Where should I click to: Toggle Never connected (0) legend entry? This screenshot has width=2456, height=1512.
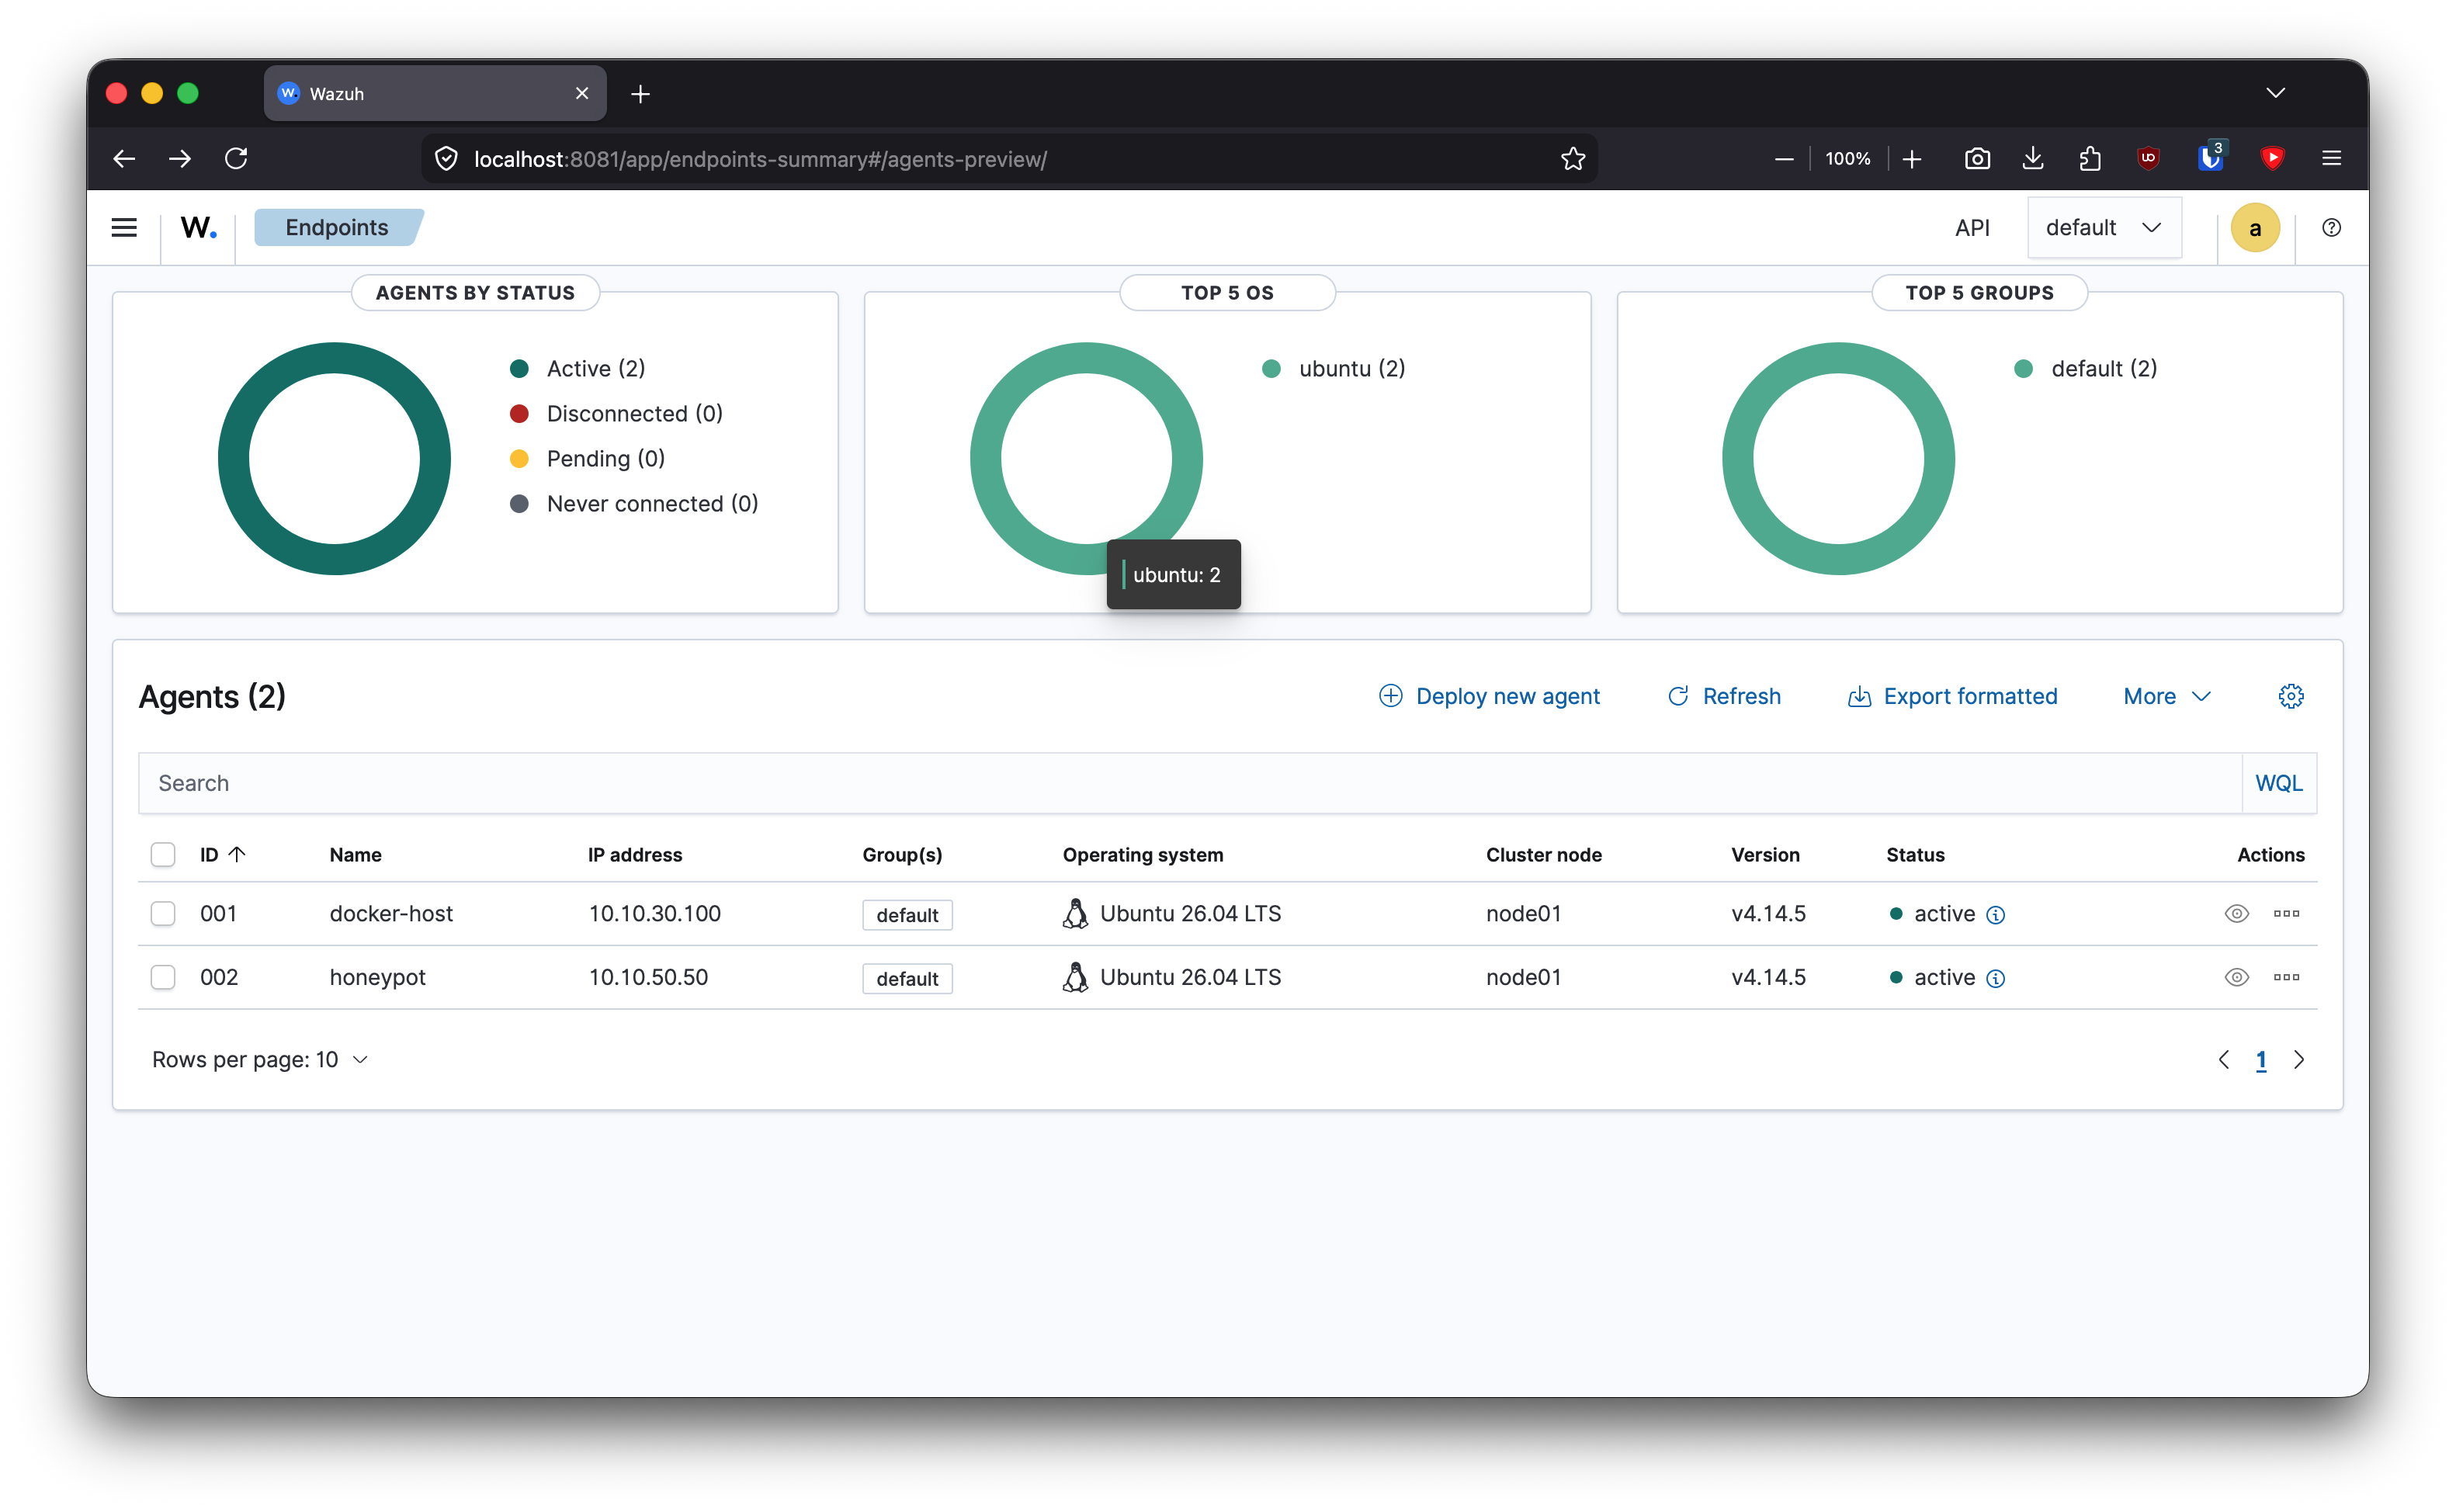click(x=634, y=504)
